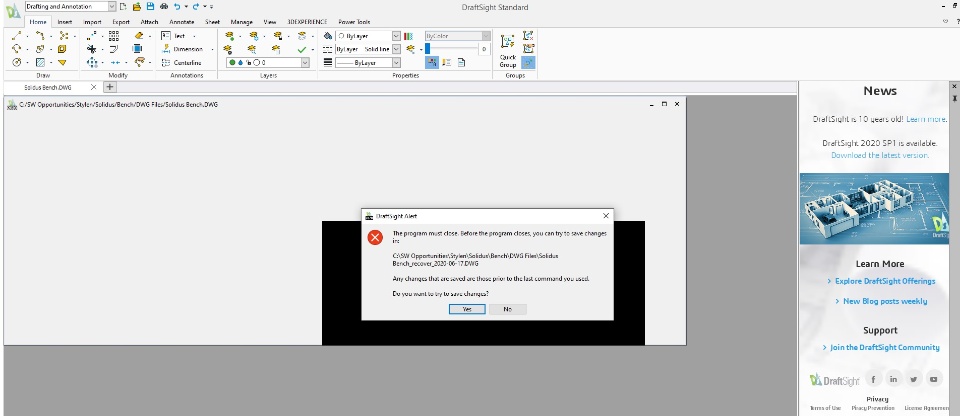960x416 pixels.
Task: Click No in the DraftSight Alert dialog
Action: [508, 309]
